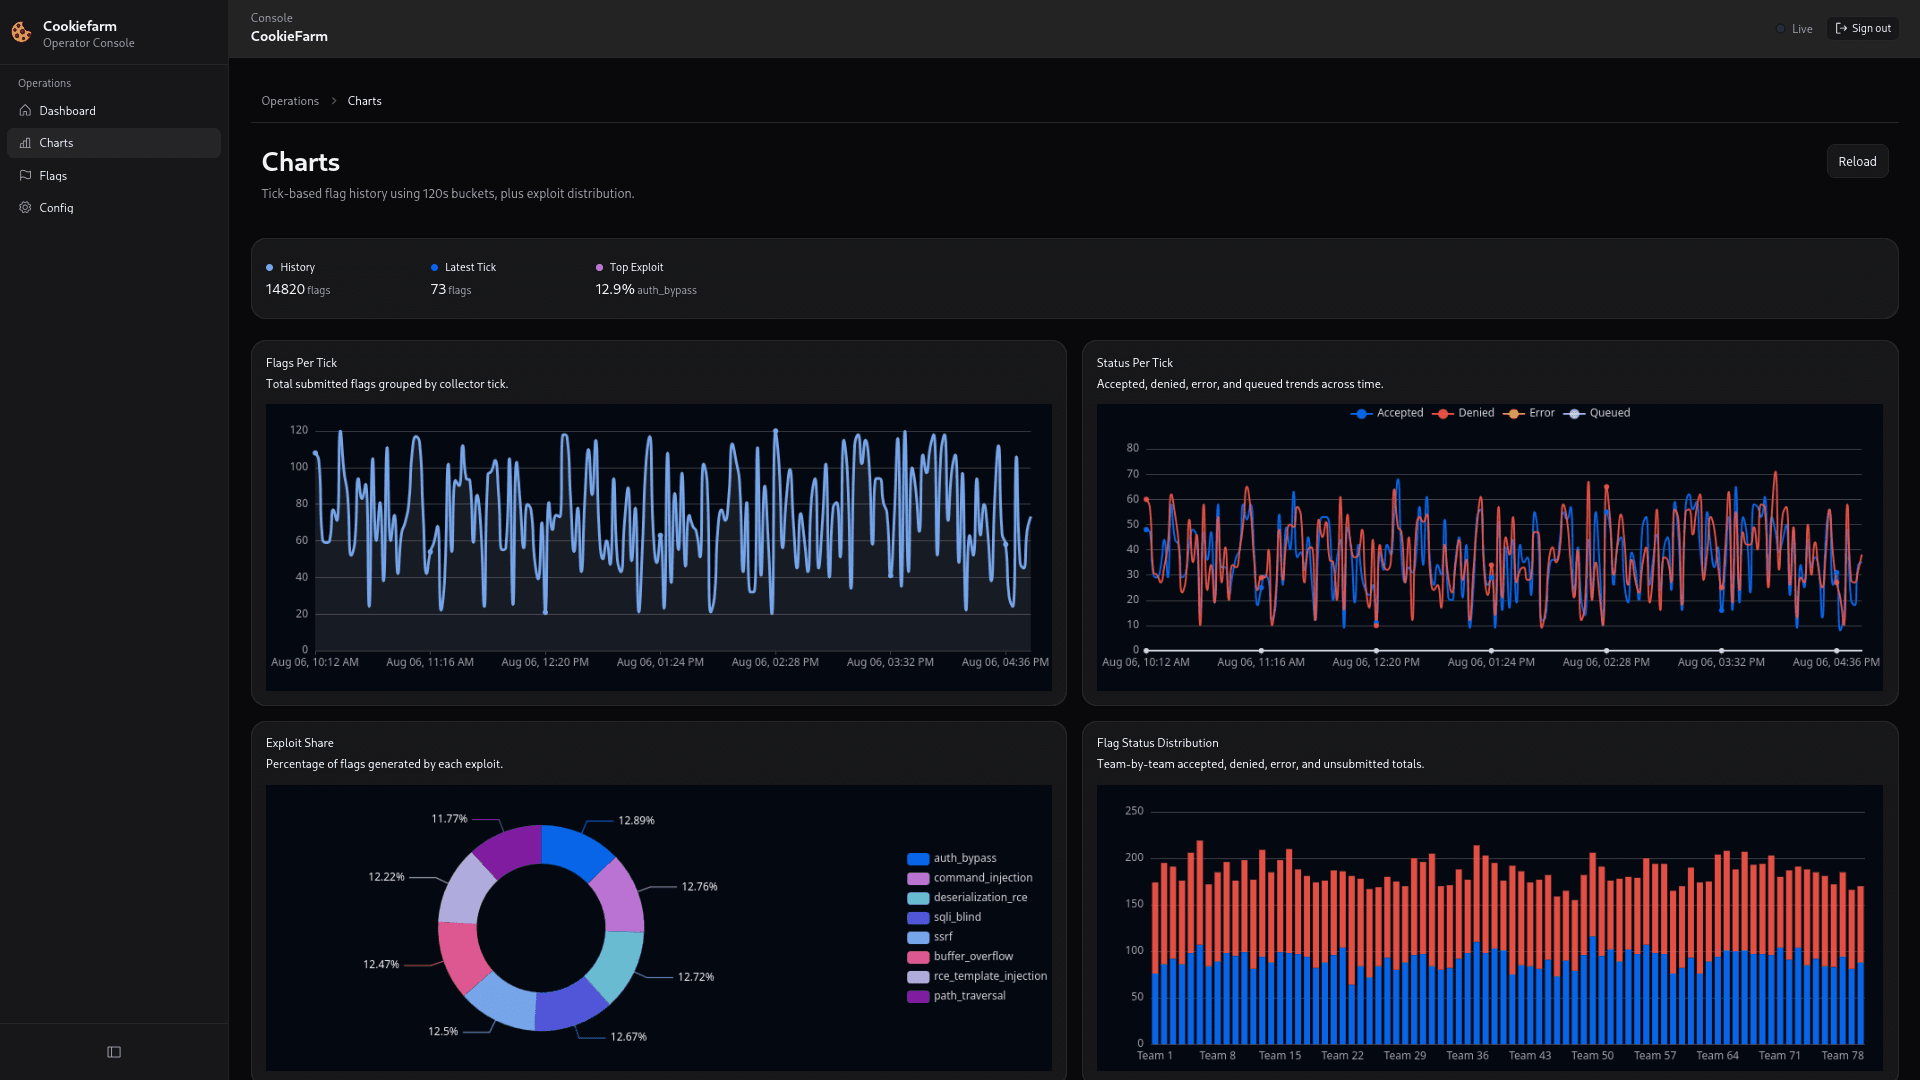Click the auth_bypass blue color swatch
Image resolution: width=1920 pixels, height=1080 pixels.
pos(917,858)
